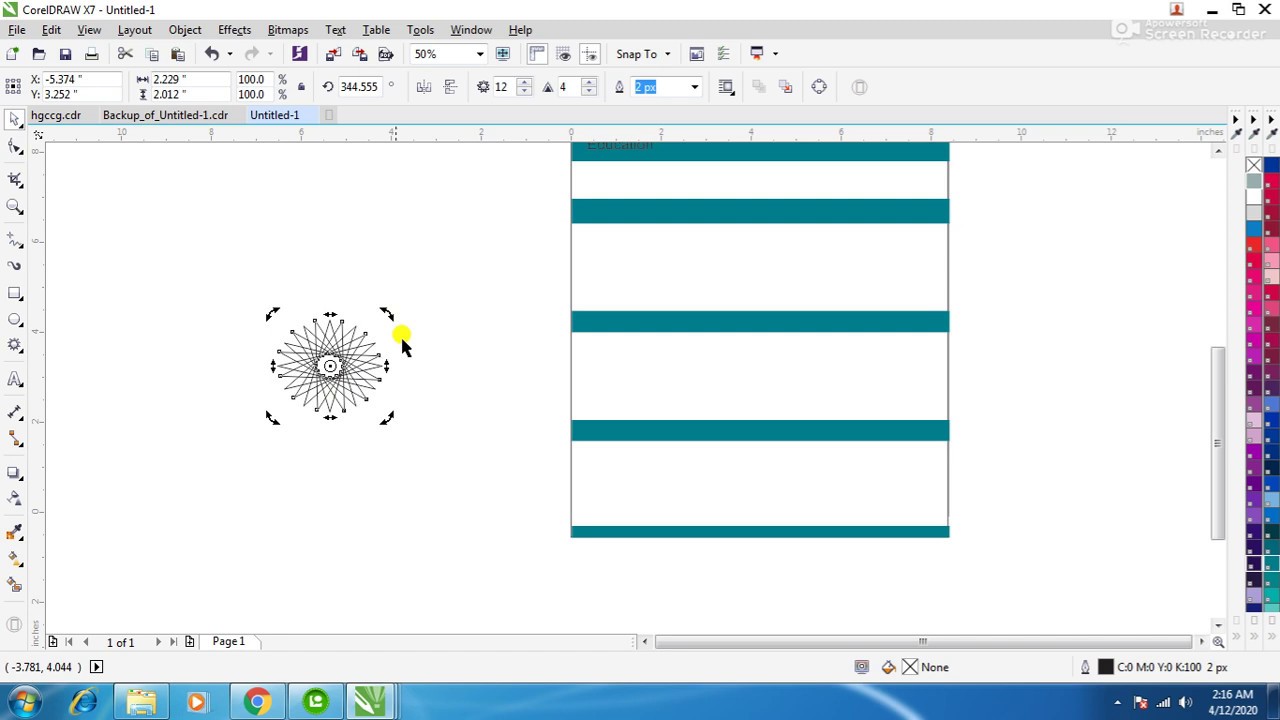Click Convert to Curves button

(x=819, y=87)
